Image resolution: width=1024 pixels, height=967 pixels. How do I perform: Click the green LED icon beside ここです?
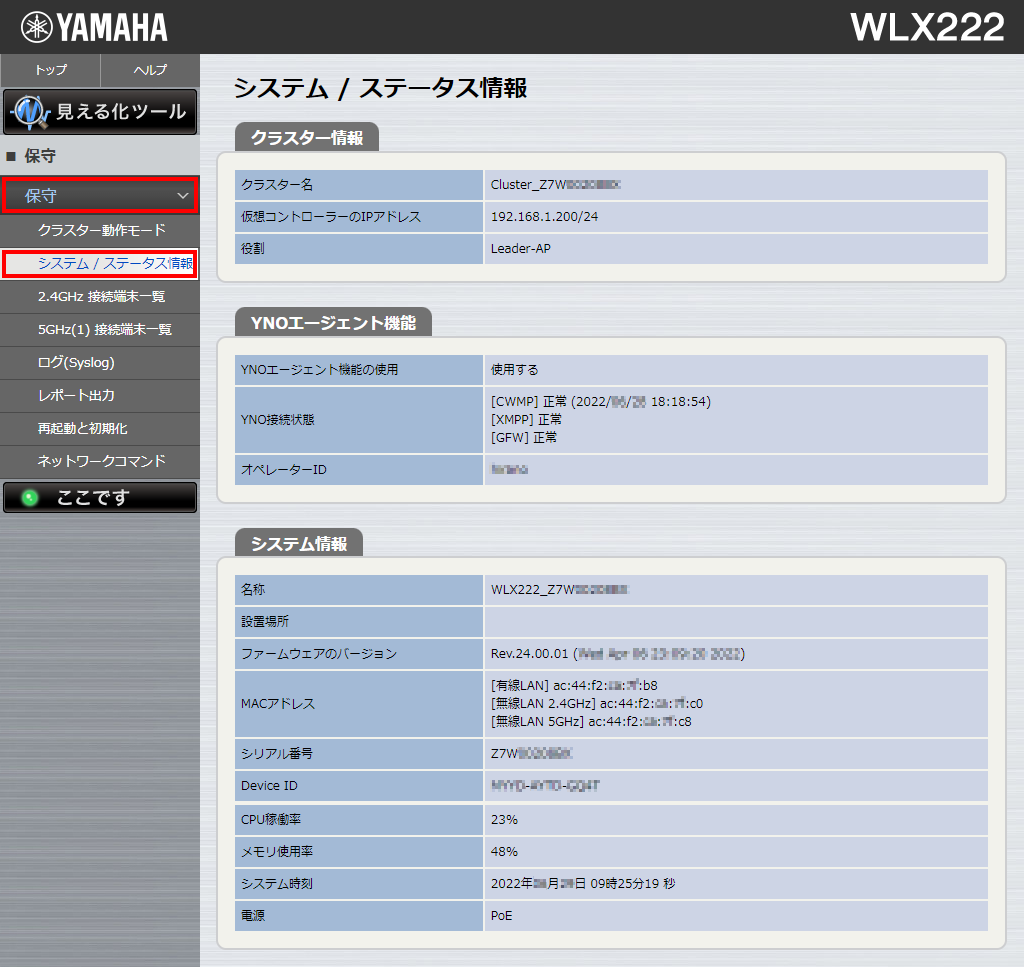click(30, 498)
